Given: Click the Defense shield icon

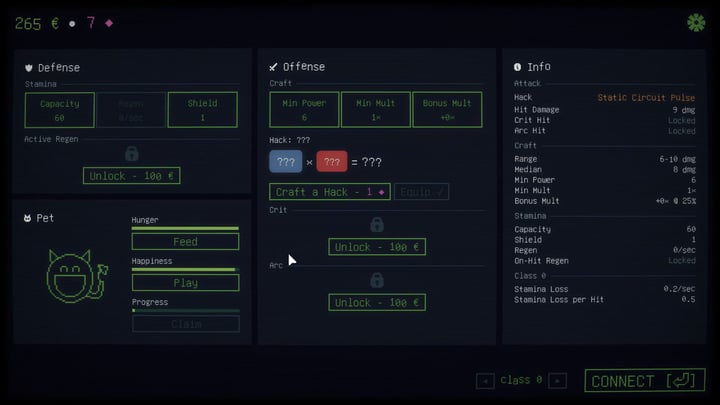Looking at the screenshot, I should [29, 68].
